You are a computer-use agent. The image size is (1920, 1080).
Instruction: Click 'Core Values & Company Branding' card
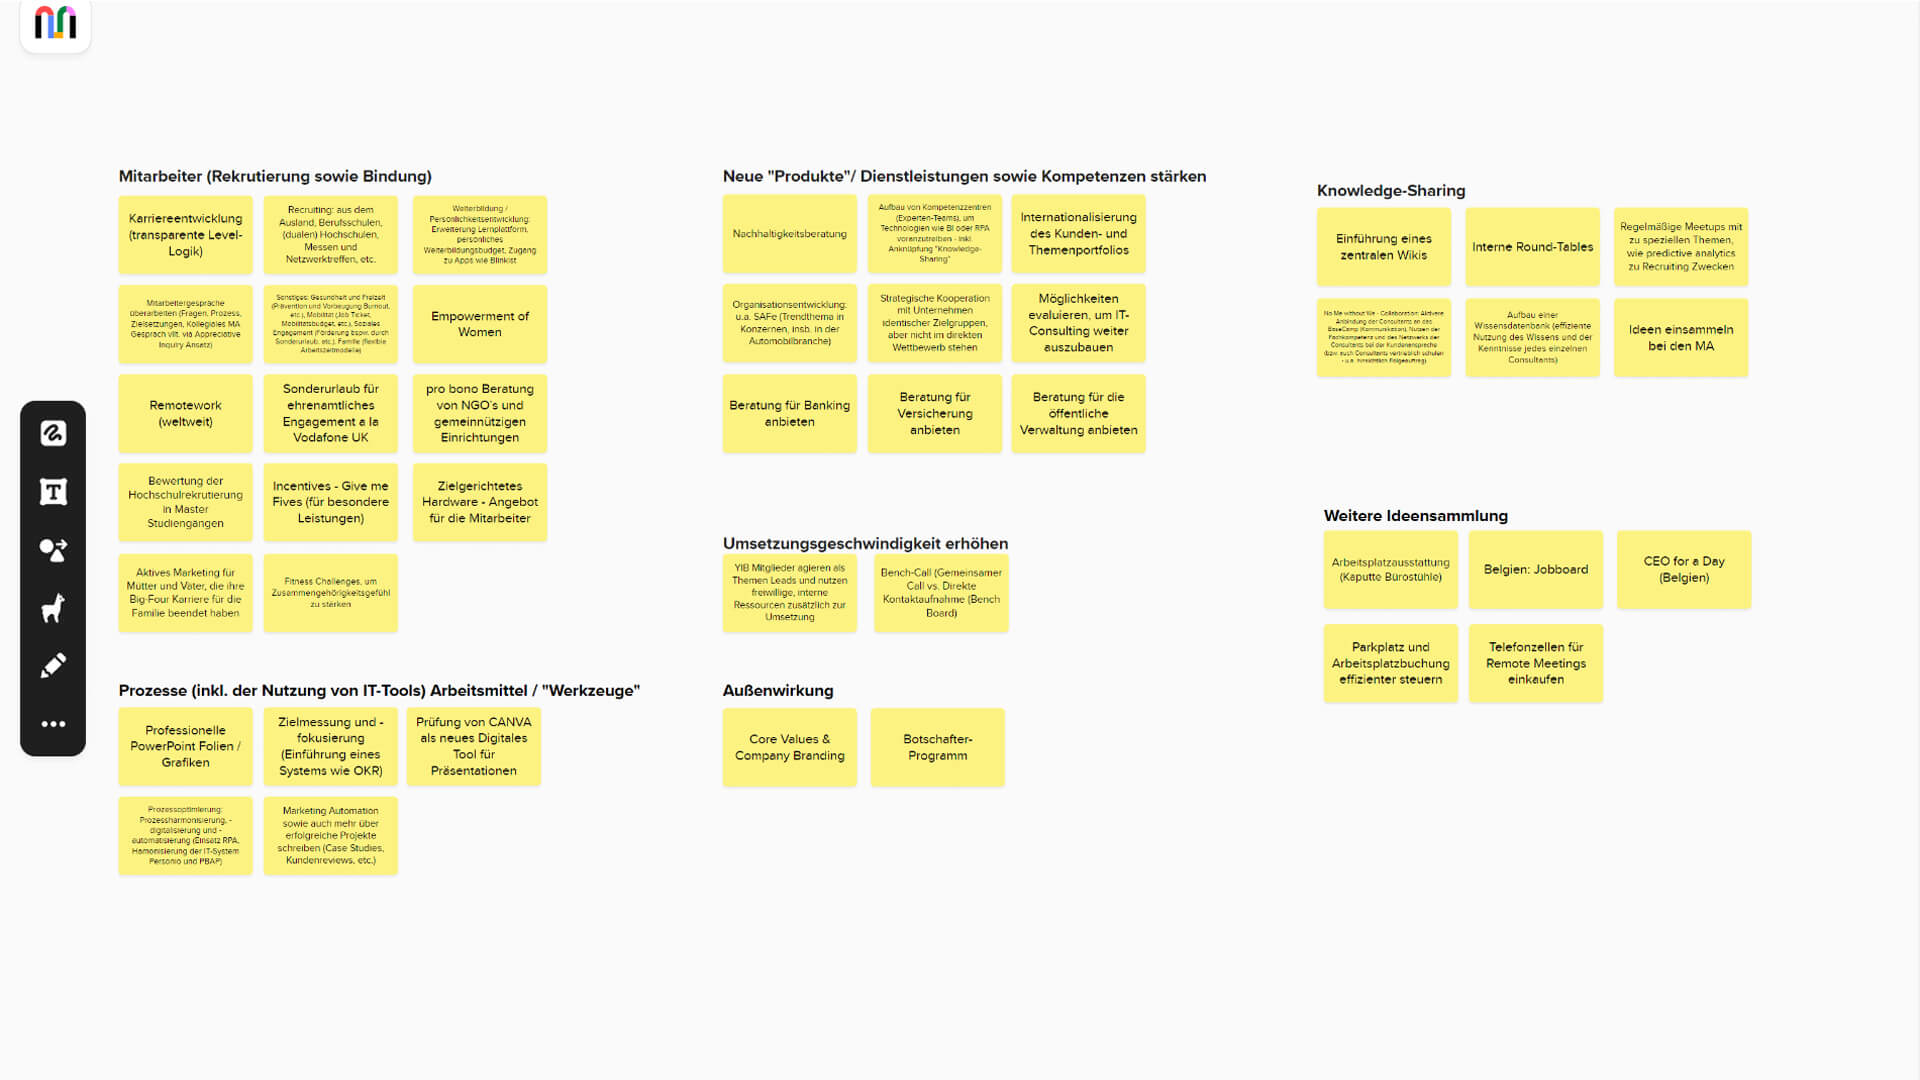pyautogui.click(x=790, y=746)
